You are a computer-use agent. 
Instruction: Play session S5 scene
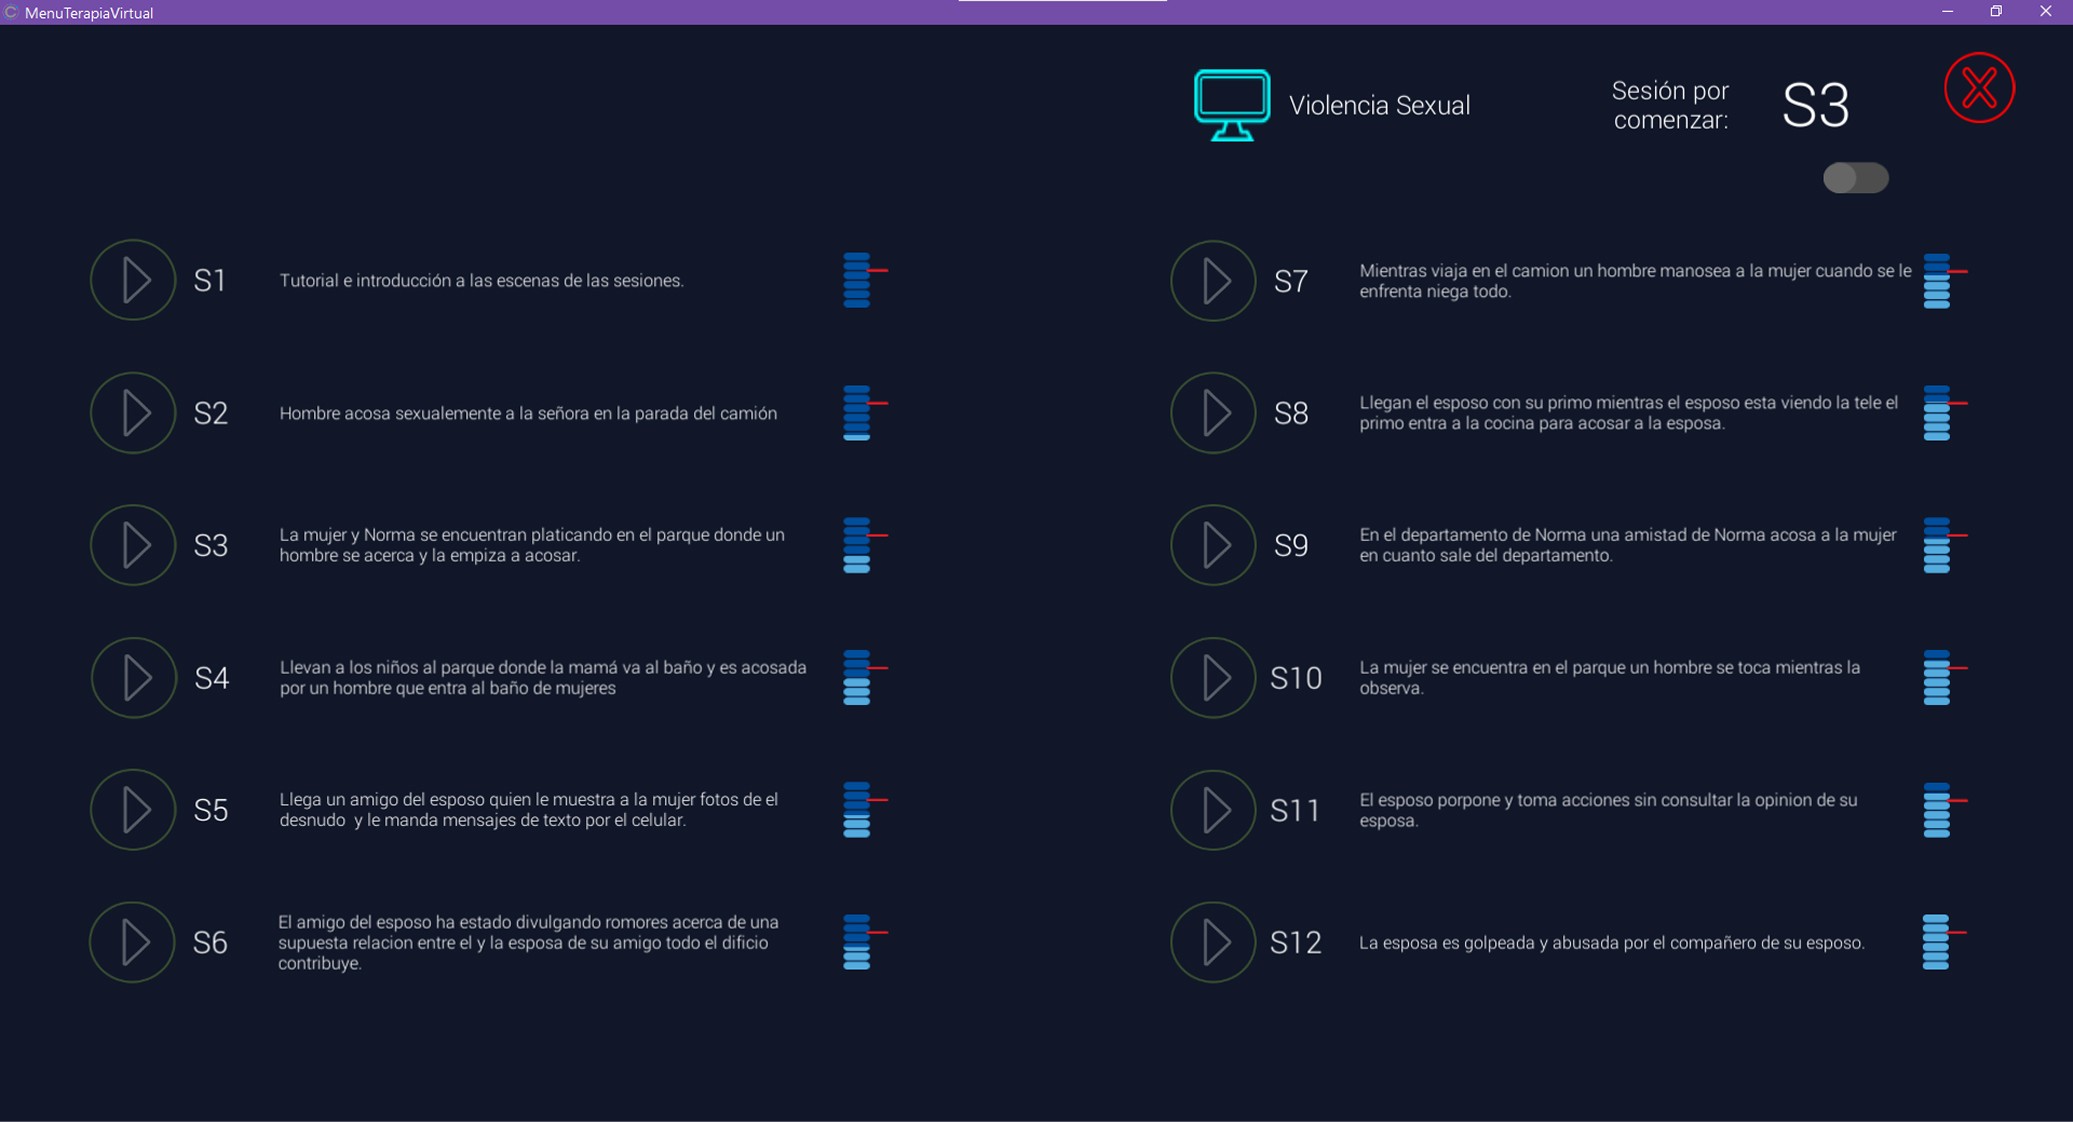[133, 810]
